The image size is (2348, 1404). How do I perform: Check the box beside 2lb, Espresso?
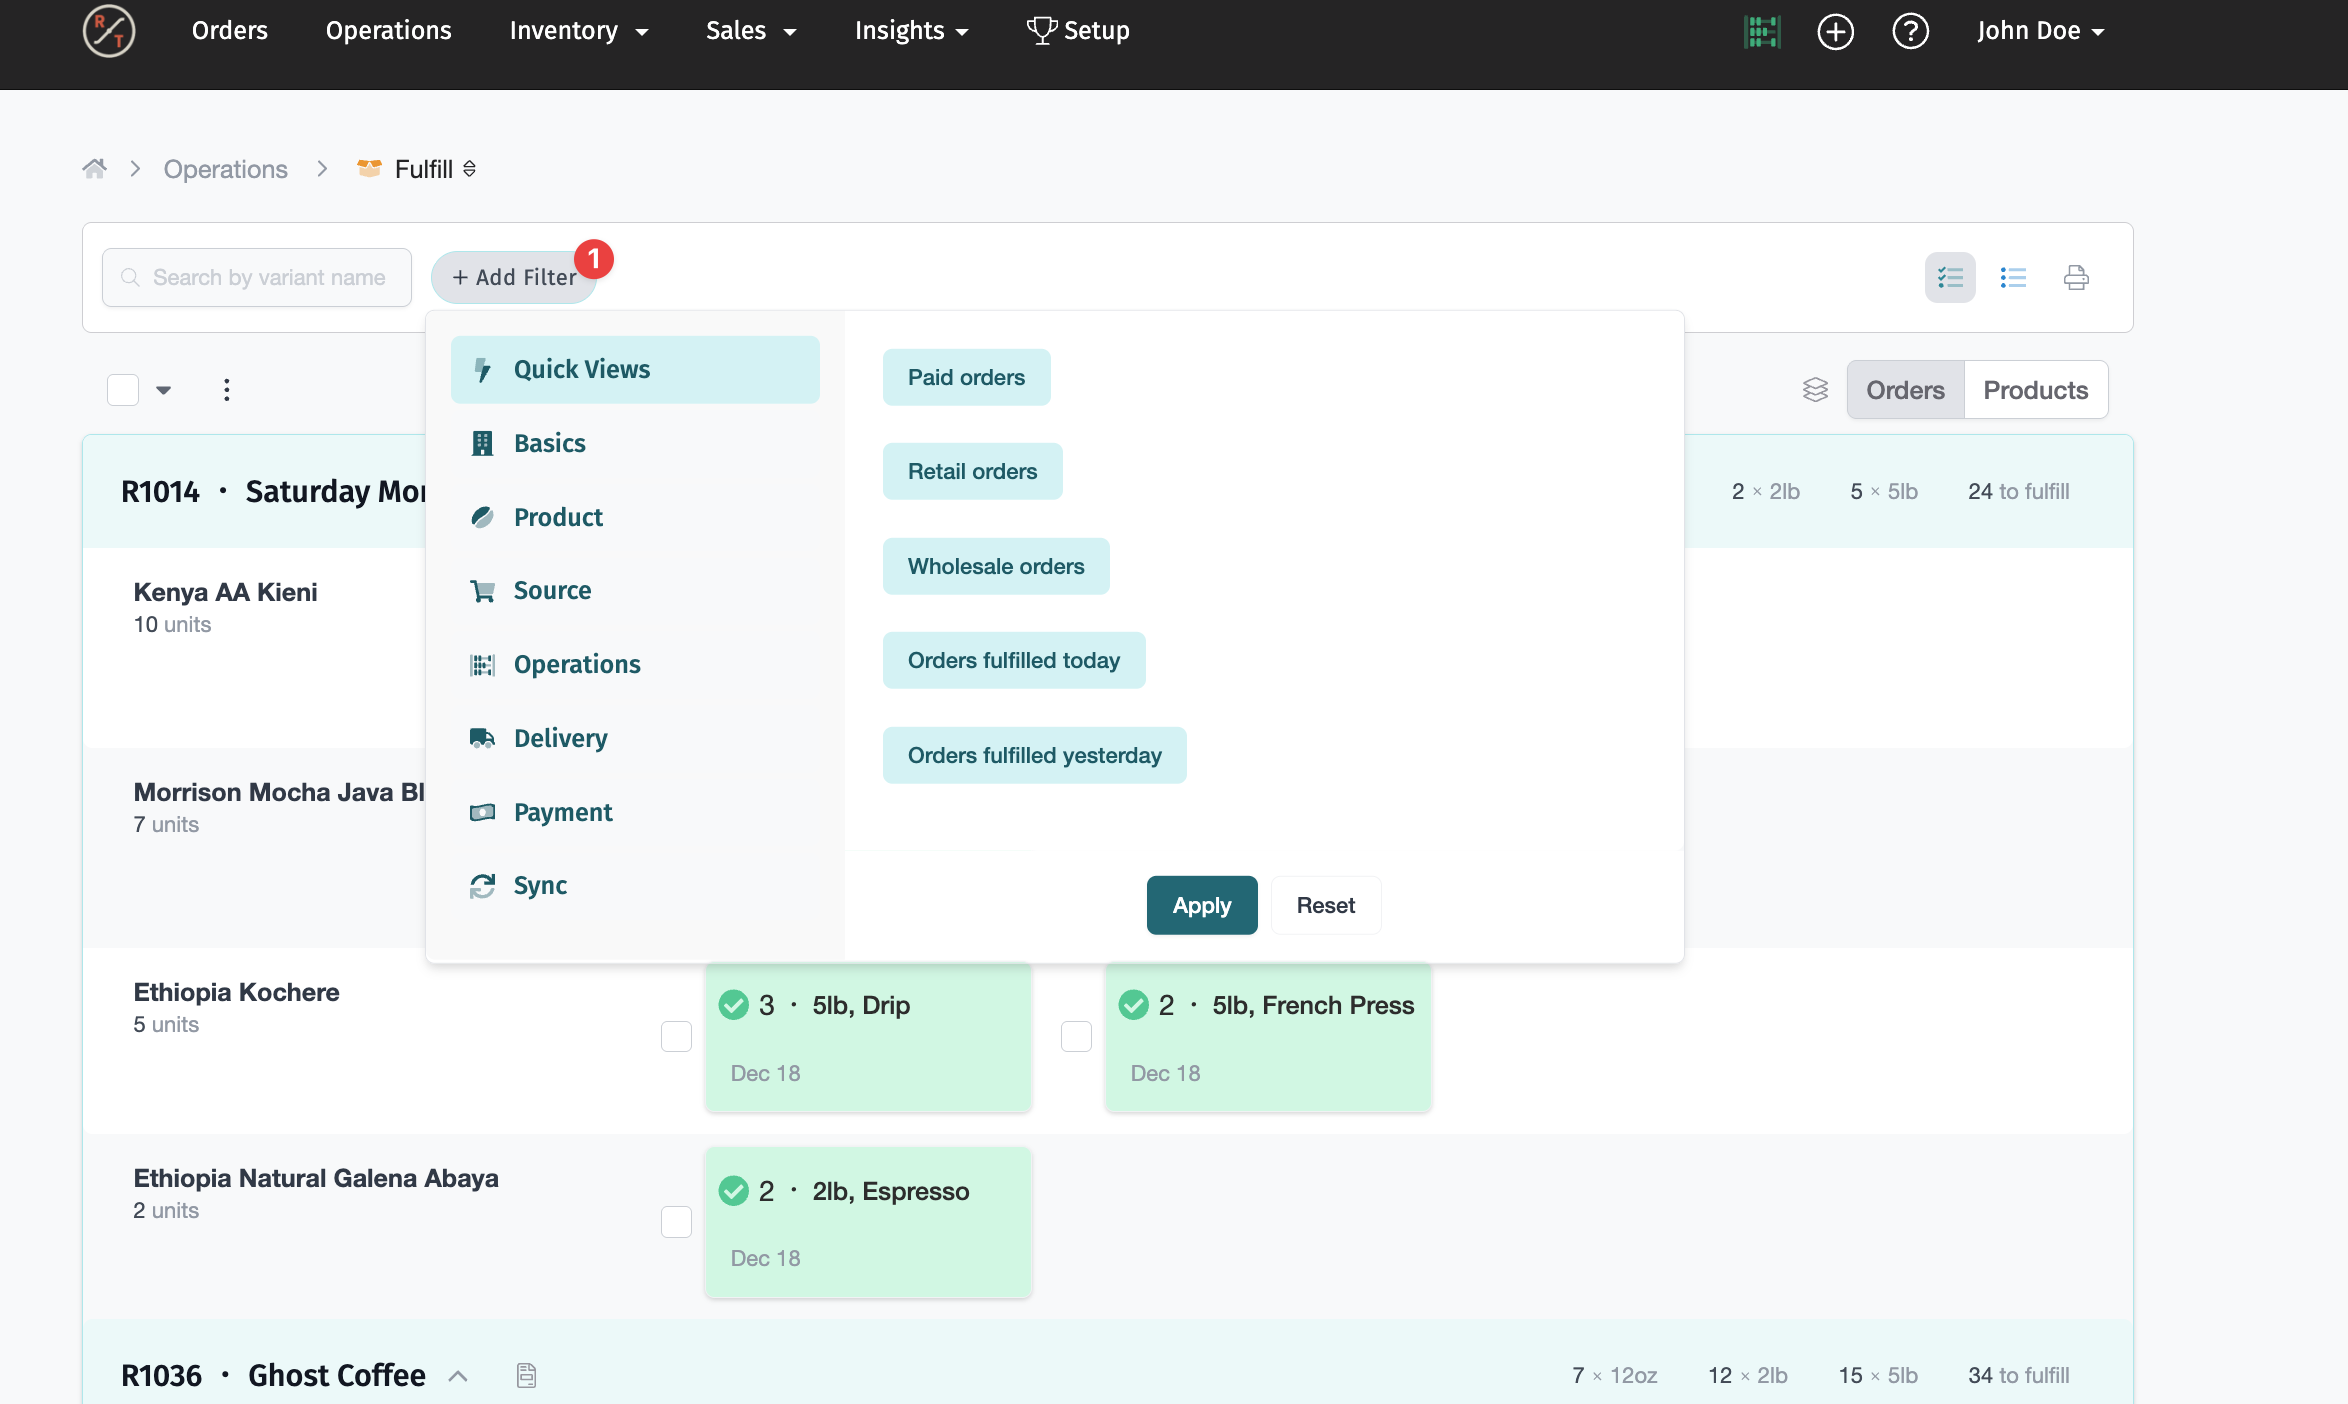pyautogui.click(x=676, y=1222)
